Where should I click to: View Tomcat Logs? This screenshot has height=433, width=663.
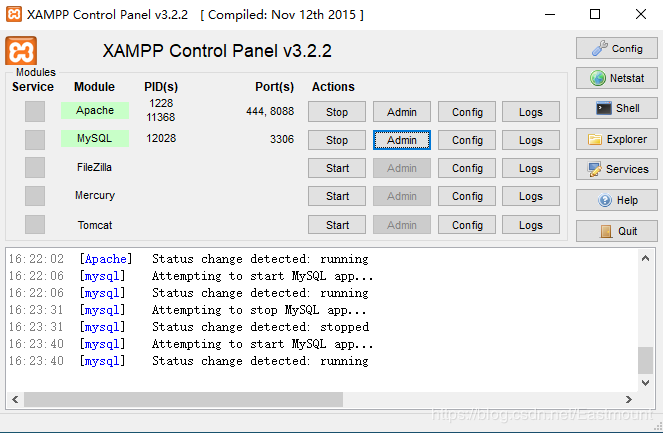pyautogui.click(x=531, y=225)
